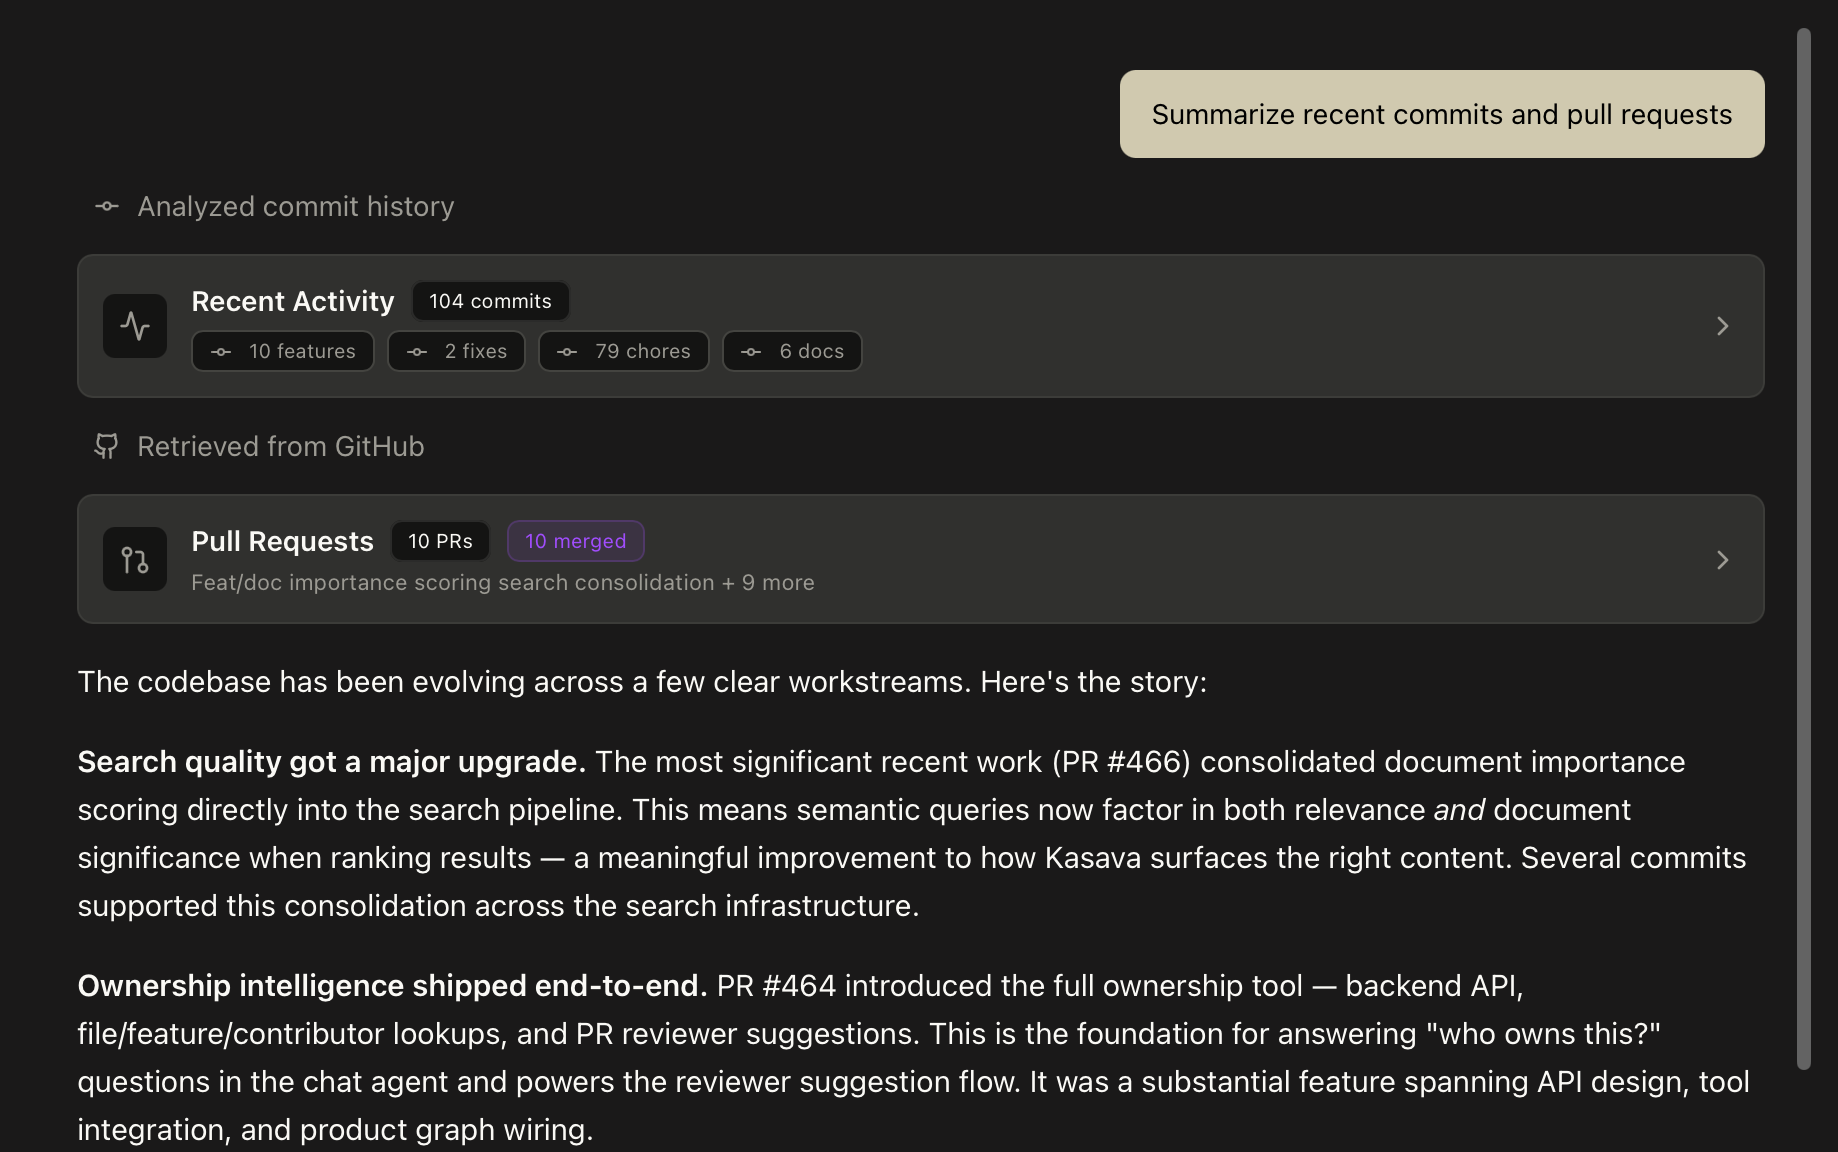Screen dimensions: 1838x1152
Task: Click the commit icon inside the 2 fixes chip
Action: (x=417, y=351)
